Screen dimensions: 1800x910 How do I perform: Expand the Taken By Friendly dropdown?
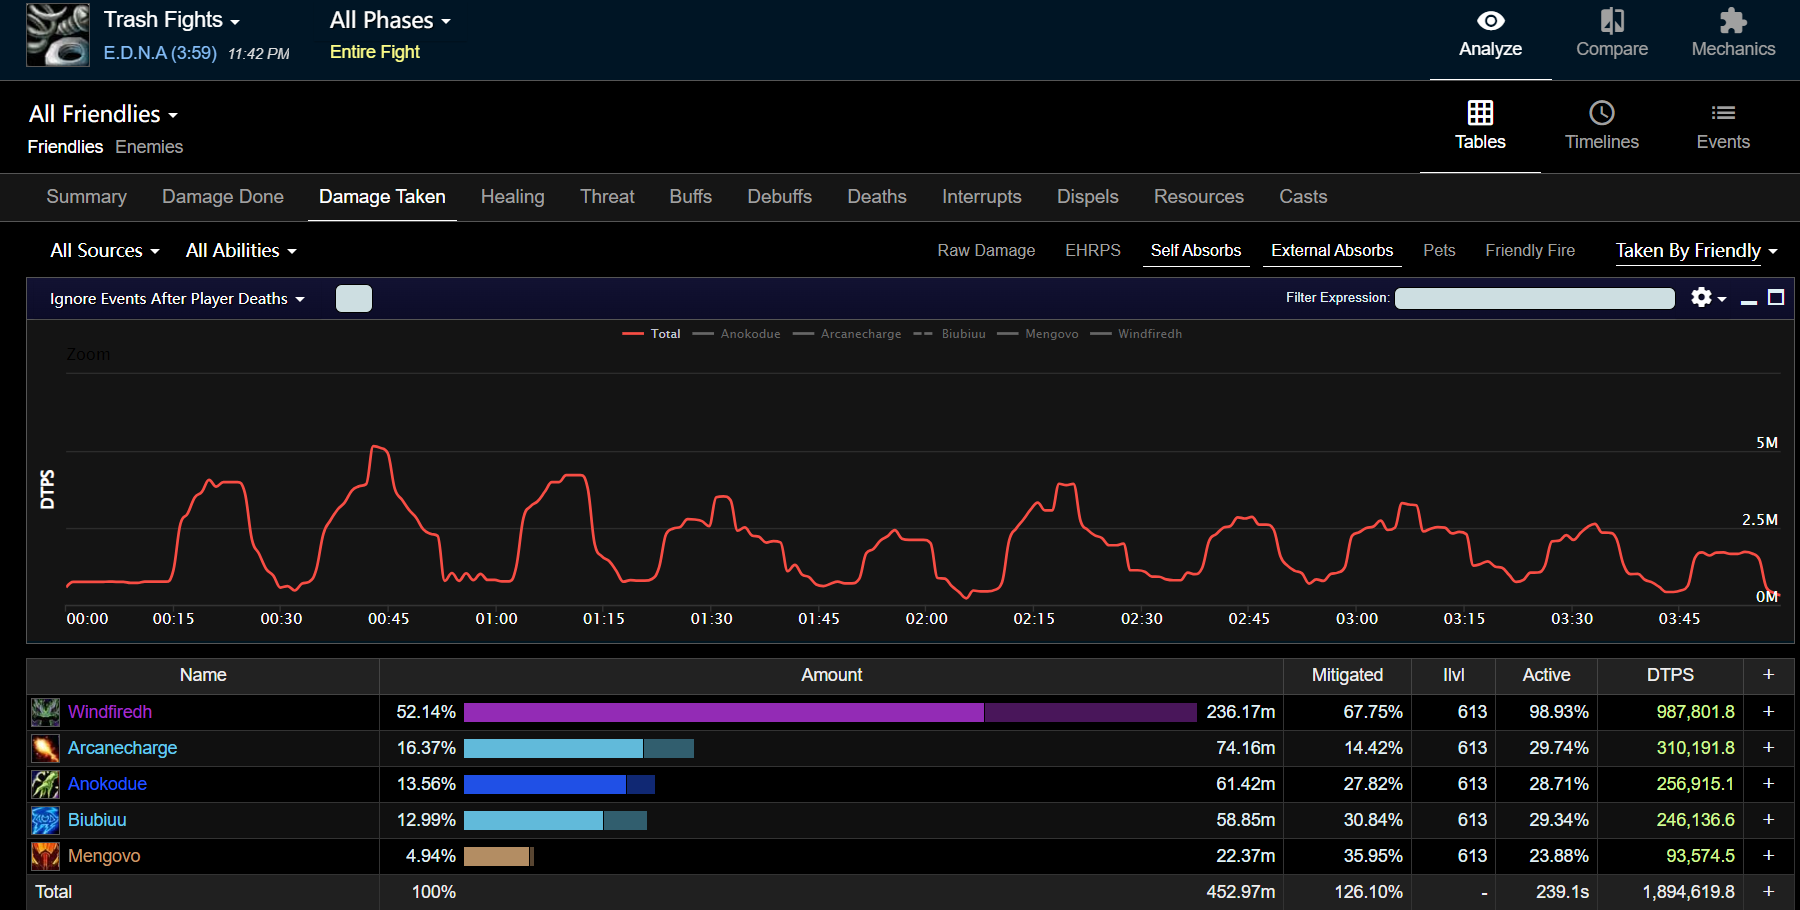1696,251
